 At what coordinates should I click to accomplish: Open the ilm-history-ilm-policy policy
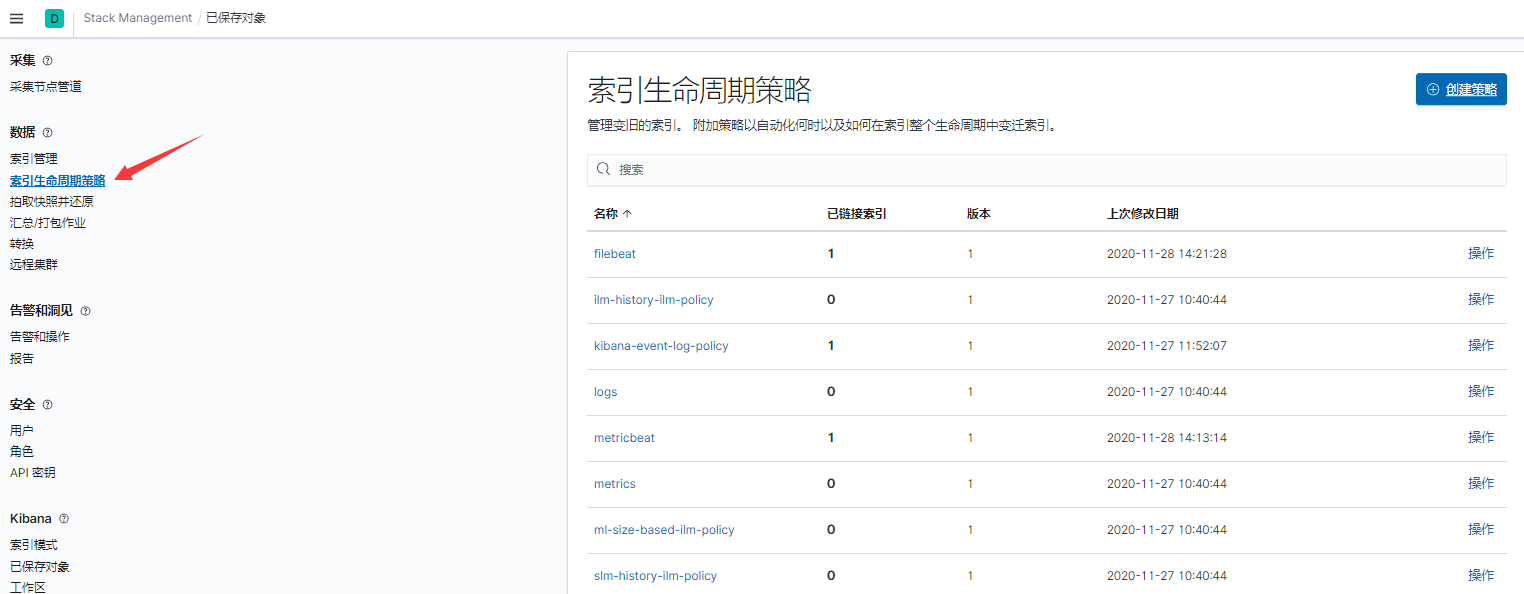pyautogui.click(x=654, y=300)
